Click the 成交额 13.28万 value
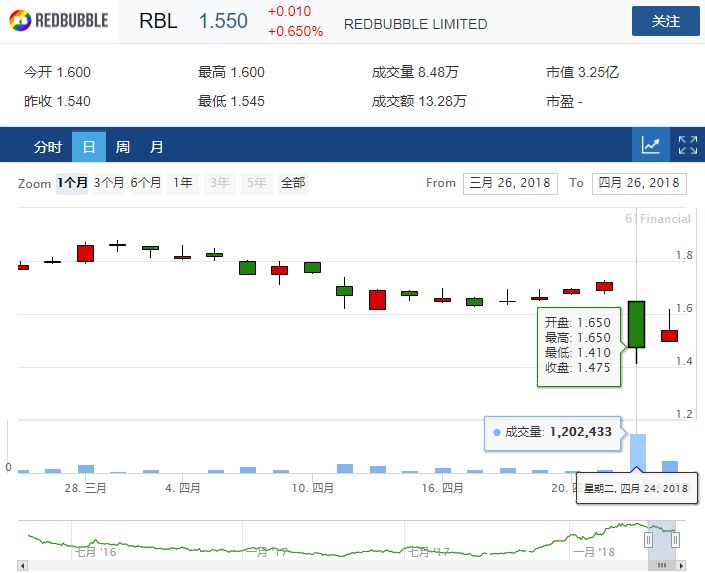Viewport: 705px width, 573px height. 419,101
